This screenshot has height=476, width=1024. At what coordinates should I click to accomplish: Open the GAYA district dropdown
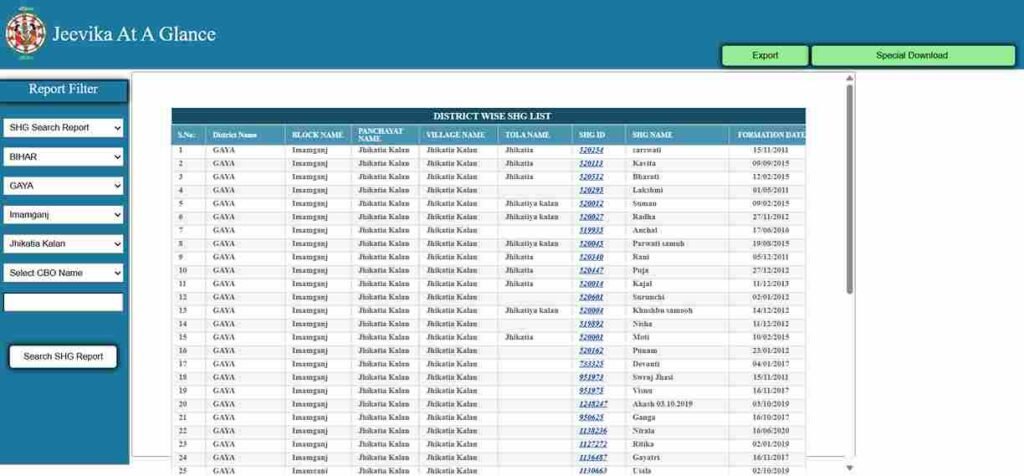(x=63, y=186)
